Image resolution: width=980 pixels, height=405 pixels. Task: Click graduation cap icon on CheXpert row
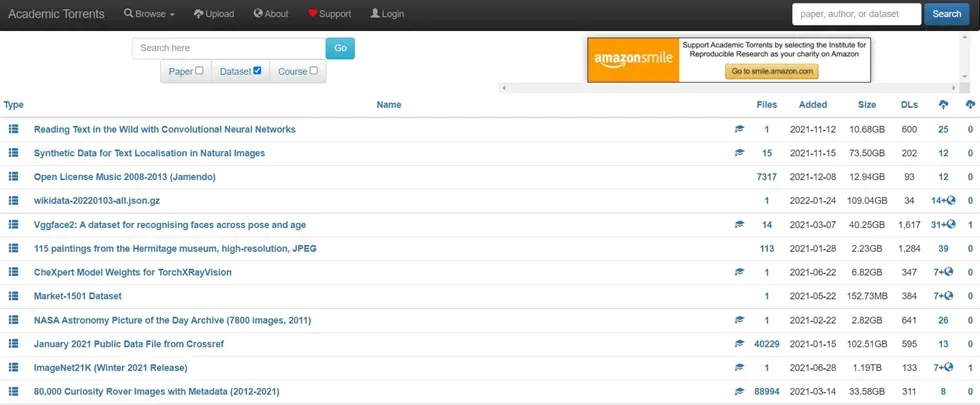click(740, 272)
